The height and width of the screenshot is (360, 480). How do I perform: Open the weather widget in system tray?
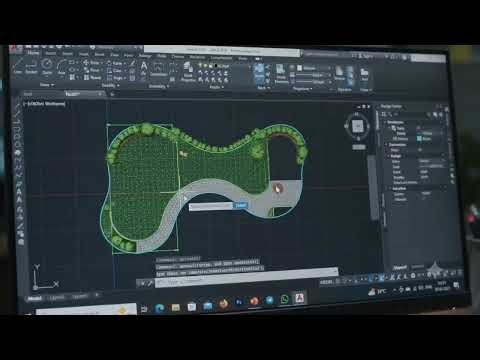point(377,292)
